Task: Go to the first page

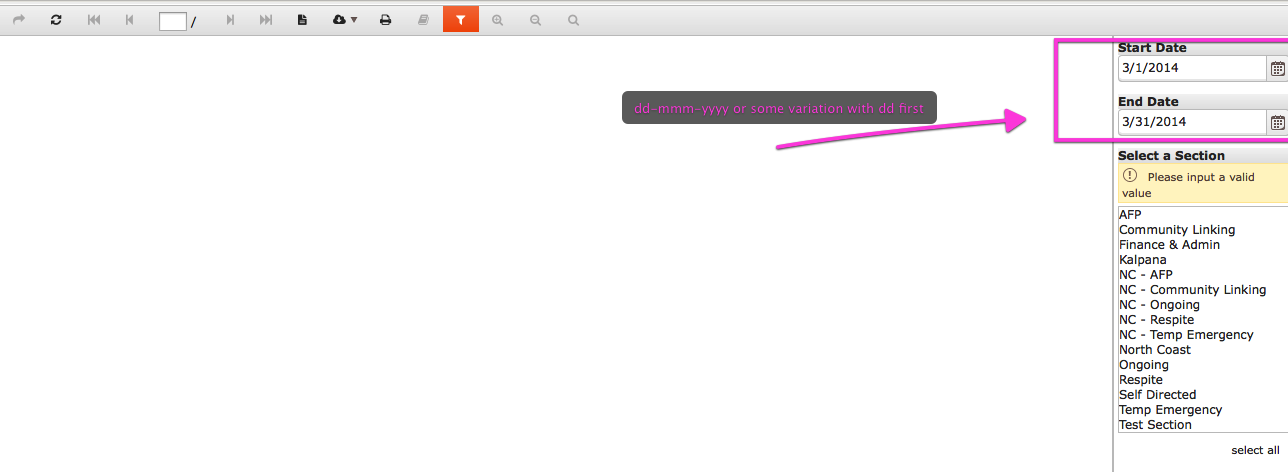Action: pos(94,20)
